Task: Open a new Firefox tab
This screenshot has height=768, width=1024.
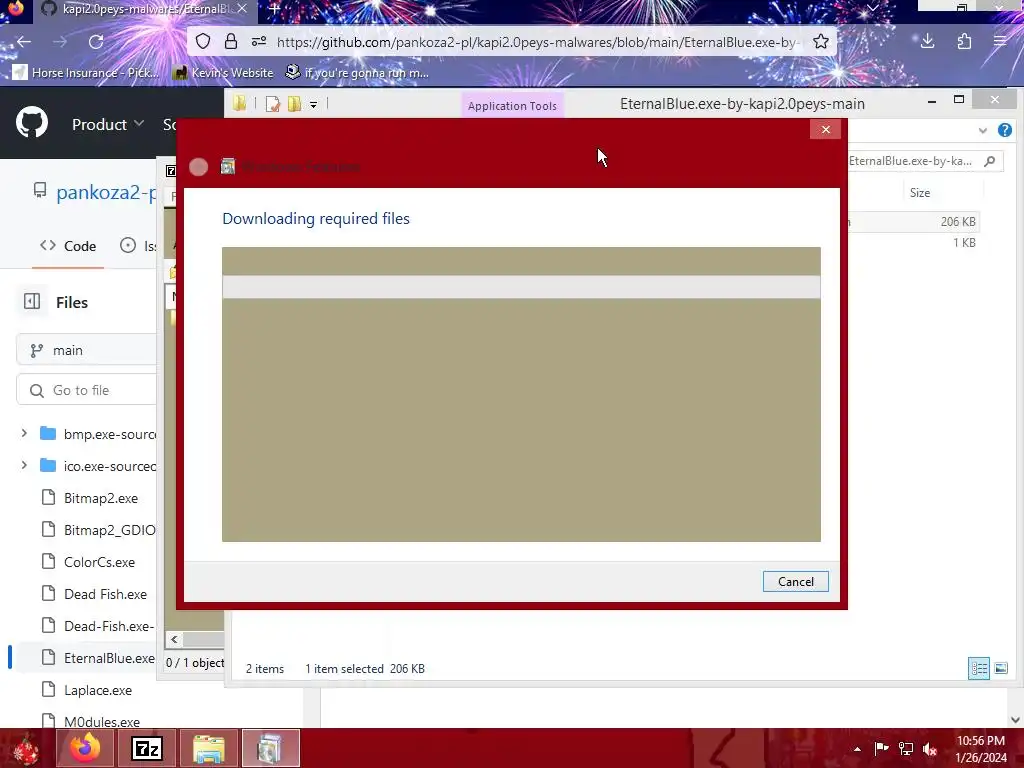Action: 274,9
